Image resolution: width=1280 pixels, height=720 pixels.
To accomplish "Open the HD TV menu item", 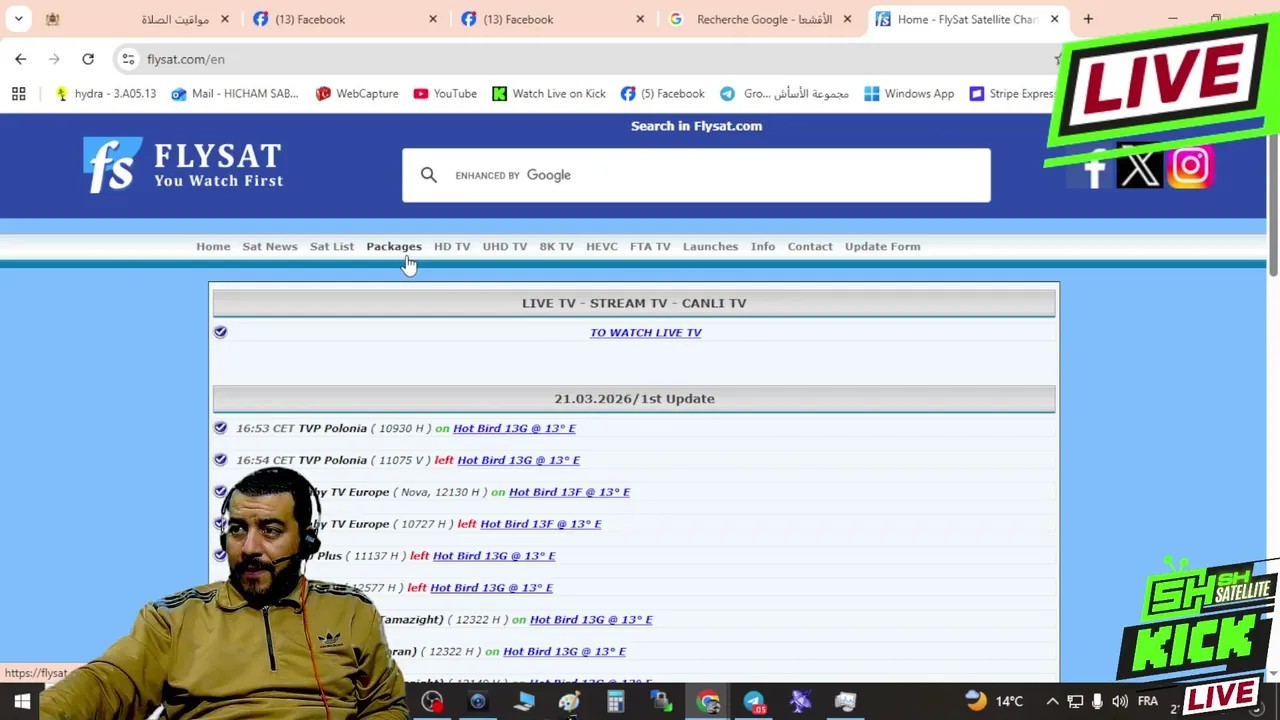I will pyautogui.click(x=452, y=246).
